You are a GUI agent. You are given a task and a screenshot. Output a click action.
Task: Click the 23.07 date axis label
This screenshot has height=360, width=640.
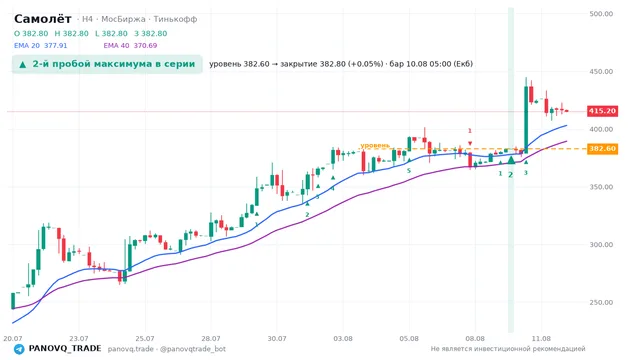[x=79, y=338]
